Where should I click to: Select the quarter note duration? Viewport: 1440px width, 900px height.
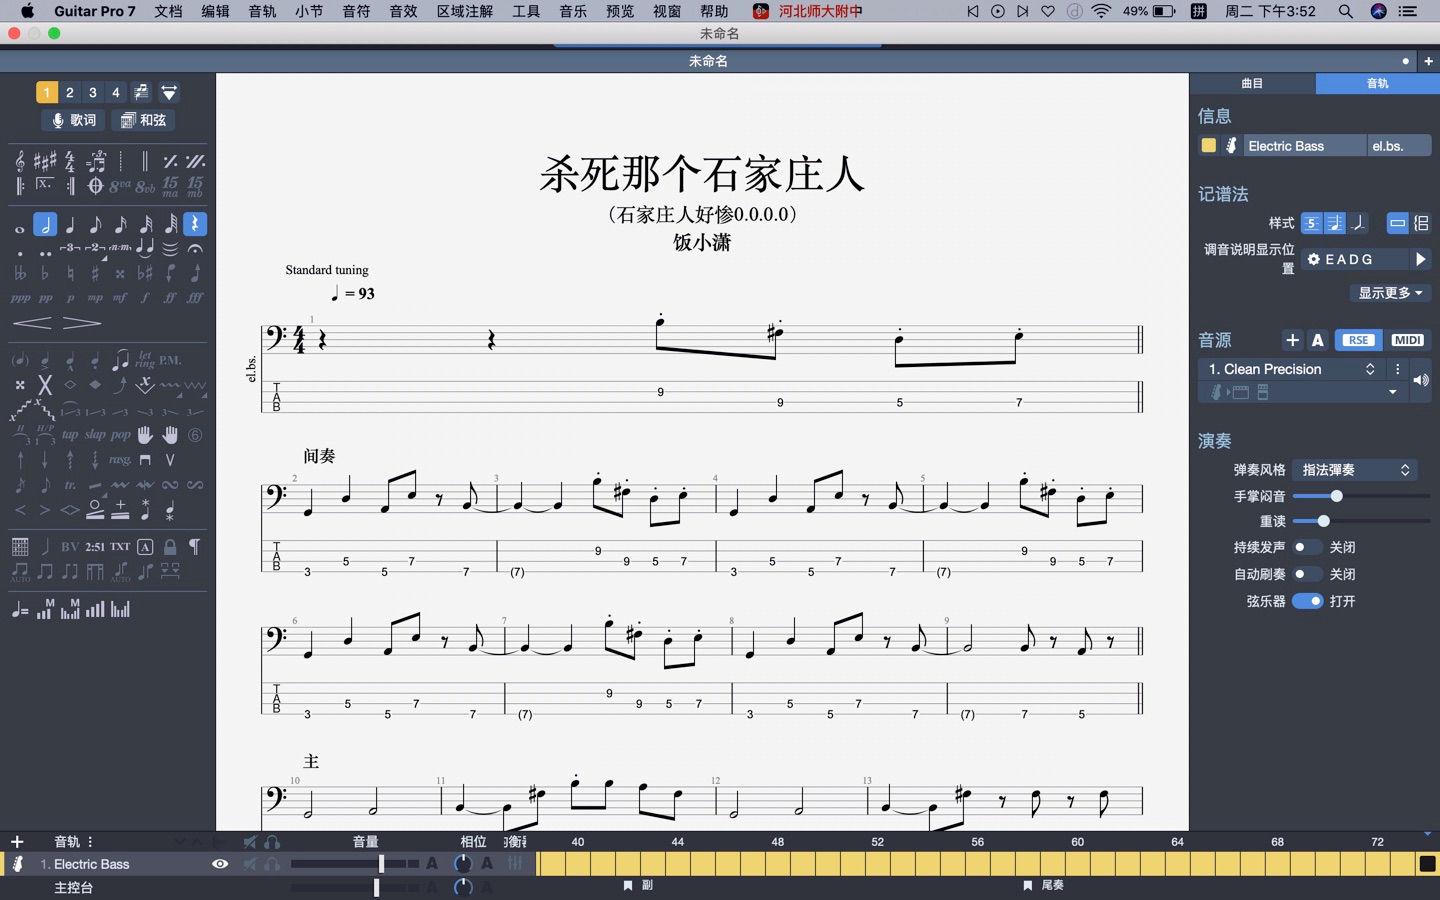(x=70, y=224)
